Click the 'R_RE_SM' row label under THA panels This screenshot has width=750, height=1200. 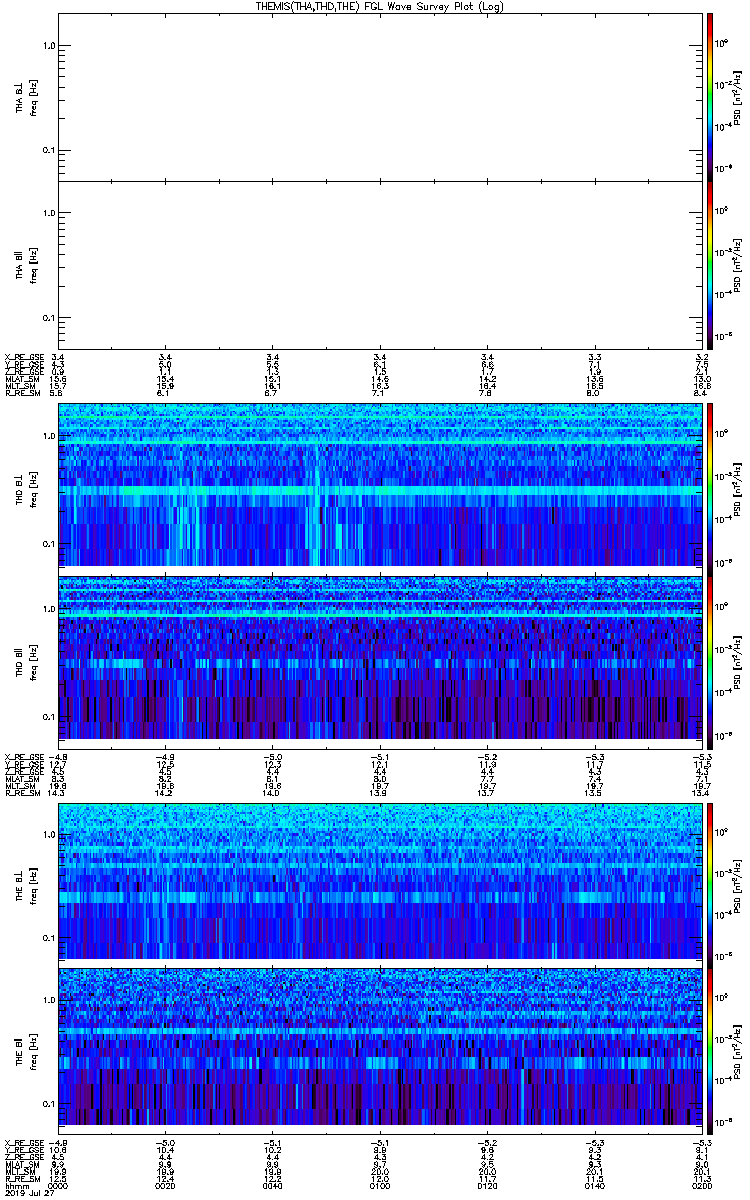pos(22,393)
